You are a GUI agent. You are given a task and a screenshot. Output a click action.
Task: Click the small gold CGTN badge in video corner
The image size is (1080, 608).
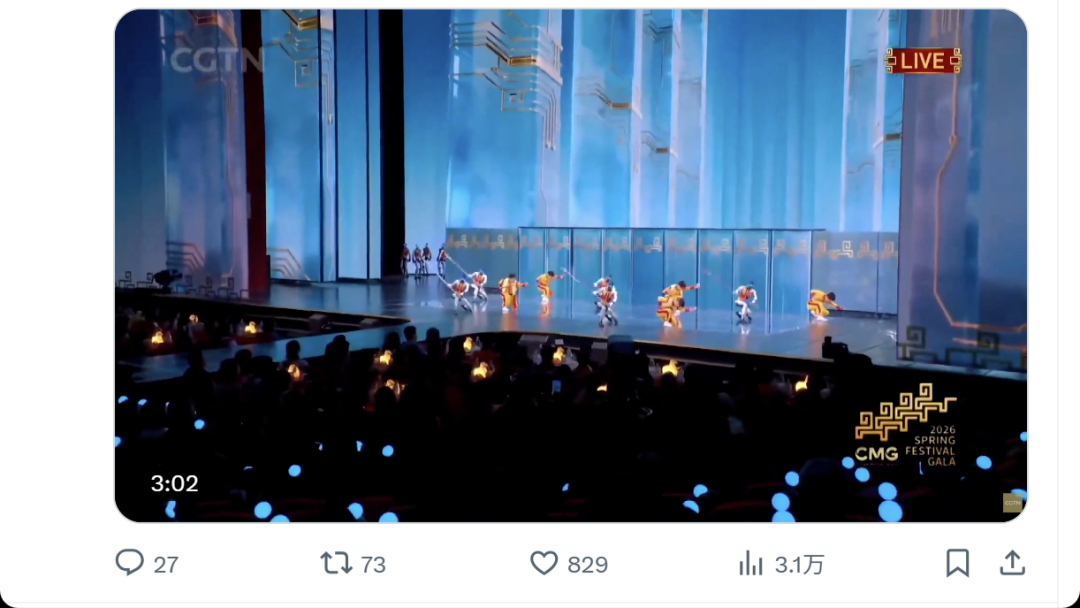pos(1012,503)
